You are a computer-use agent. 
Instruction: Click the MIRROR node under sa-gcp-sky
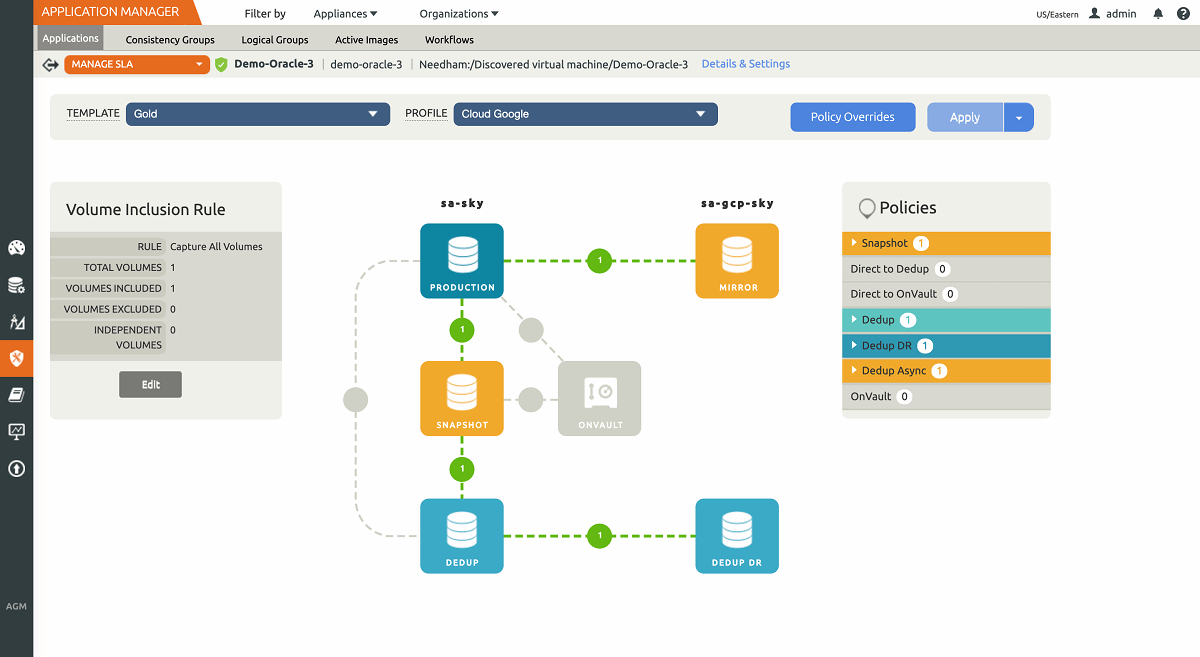pos(737,260)
